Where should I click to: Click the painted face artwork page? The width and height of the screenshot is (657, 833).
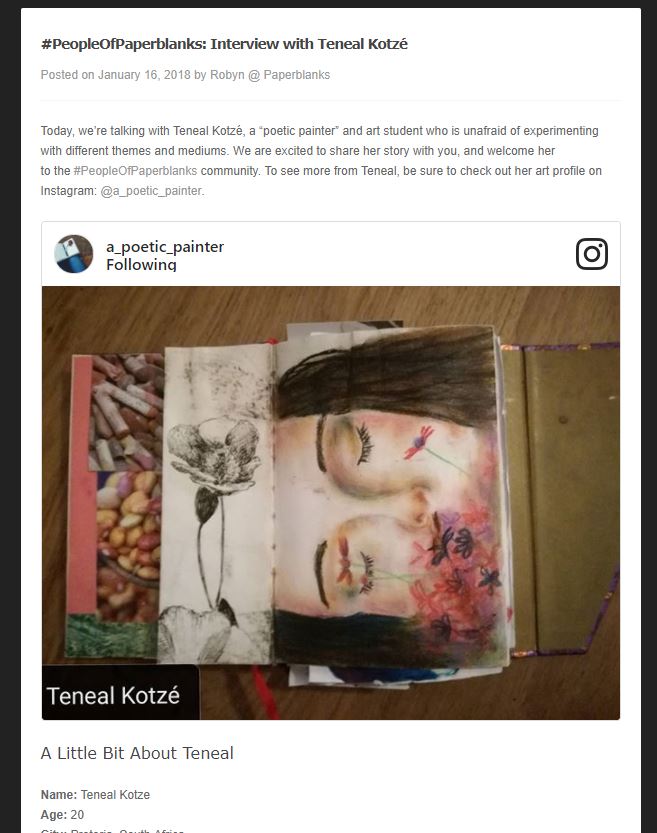point(390,500)
